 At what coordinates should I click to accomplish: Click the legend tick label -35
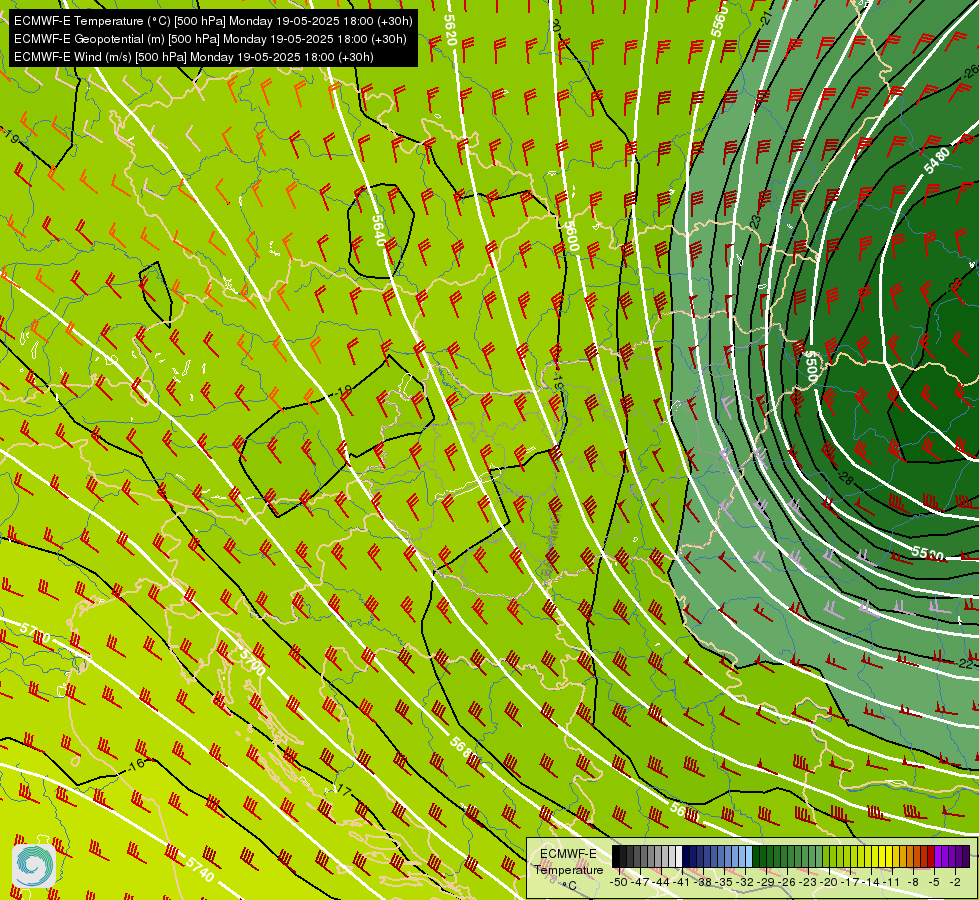[724, 882]
